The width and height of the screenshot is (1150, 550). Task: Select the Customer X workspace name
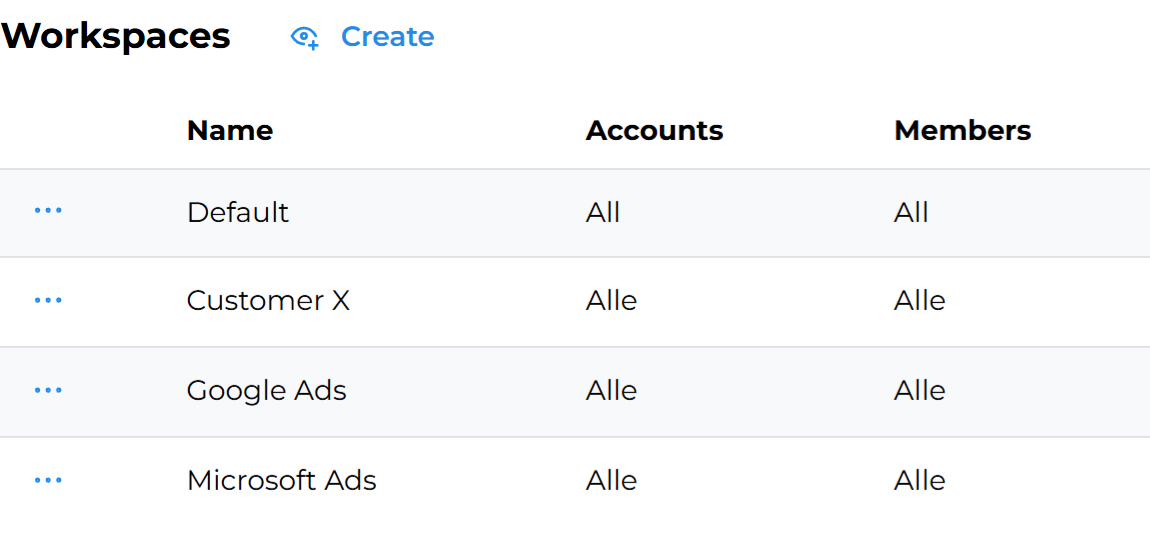pyautogui.click(x=268, y=301)
